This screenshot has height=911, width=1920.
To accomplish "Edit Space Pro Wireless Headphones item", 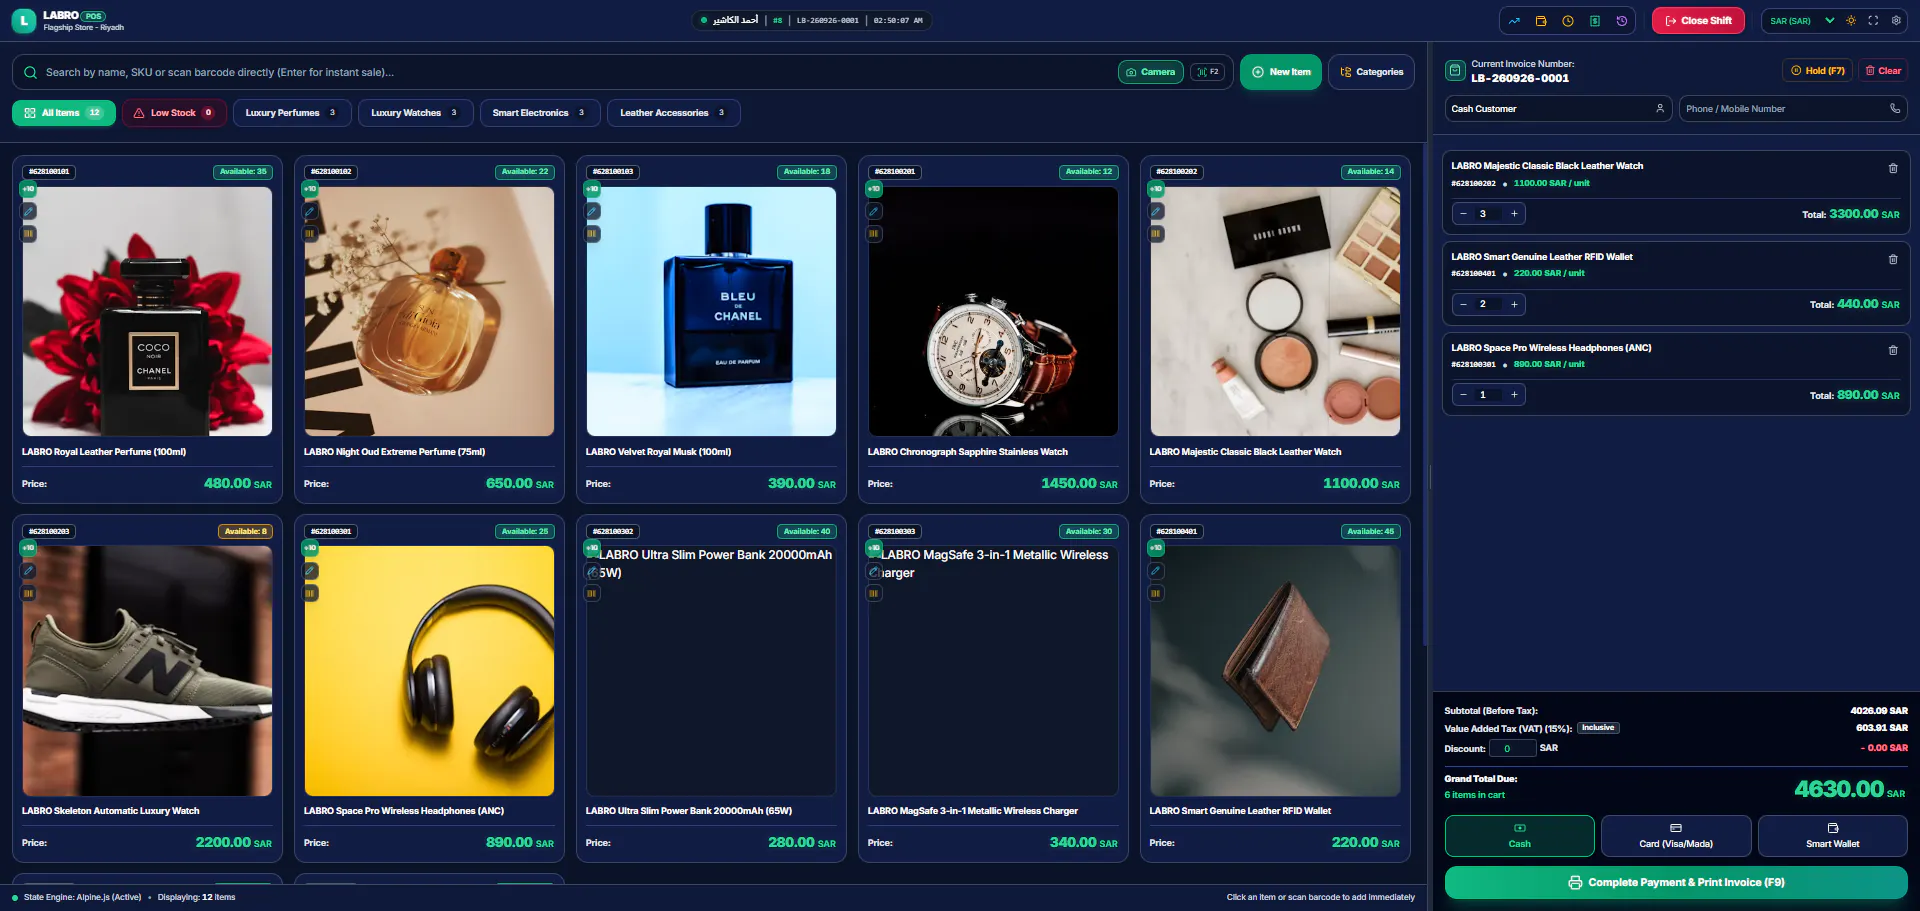I will coord(310,571).
